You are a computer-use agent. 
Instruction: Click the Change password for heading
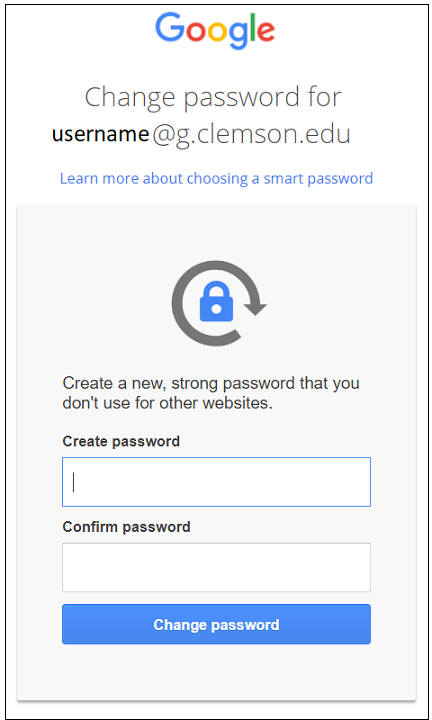tap(213, 98)
